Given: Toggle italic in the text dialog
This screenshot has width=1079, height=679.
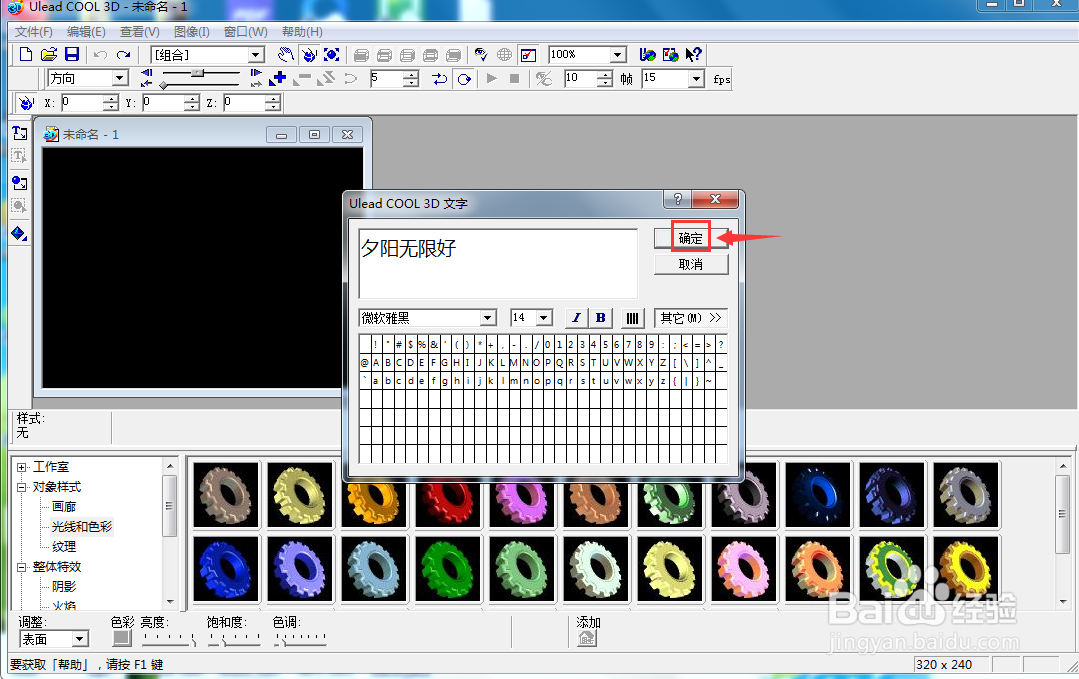Looking at the screenshot, I should 576,318.
